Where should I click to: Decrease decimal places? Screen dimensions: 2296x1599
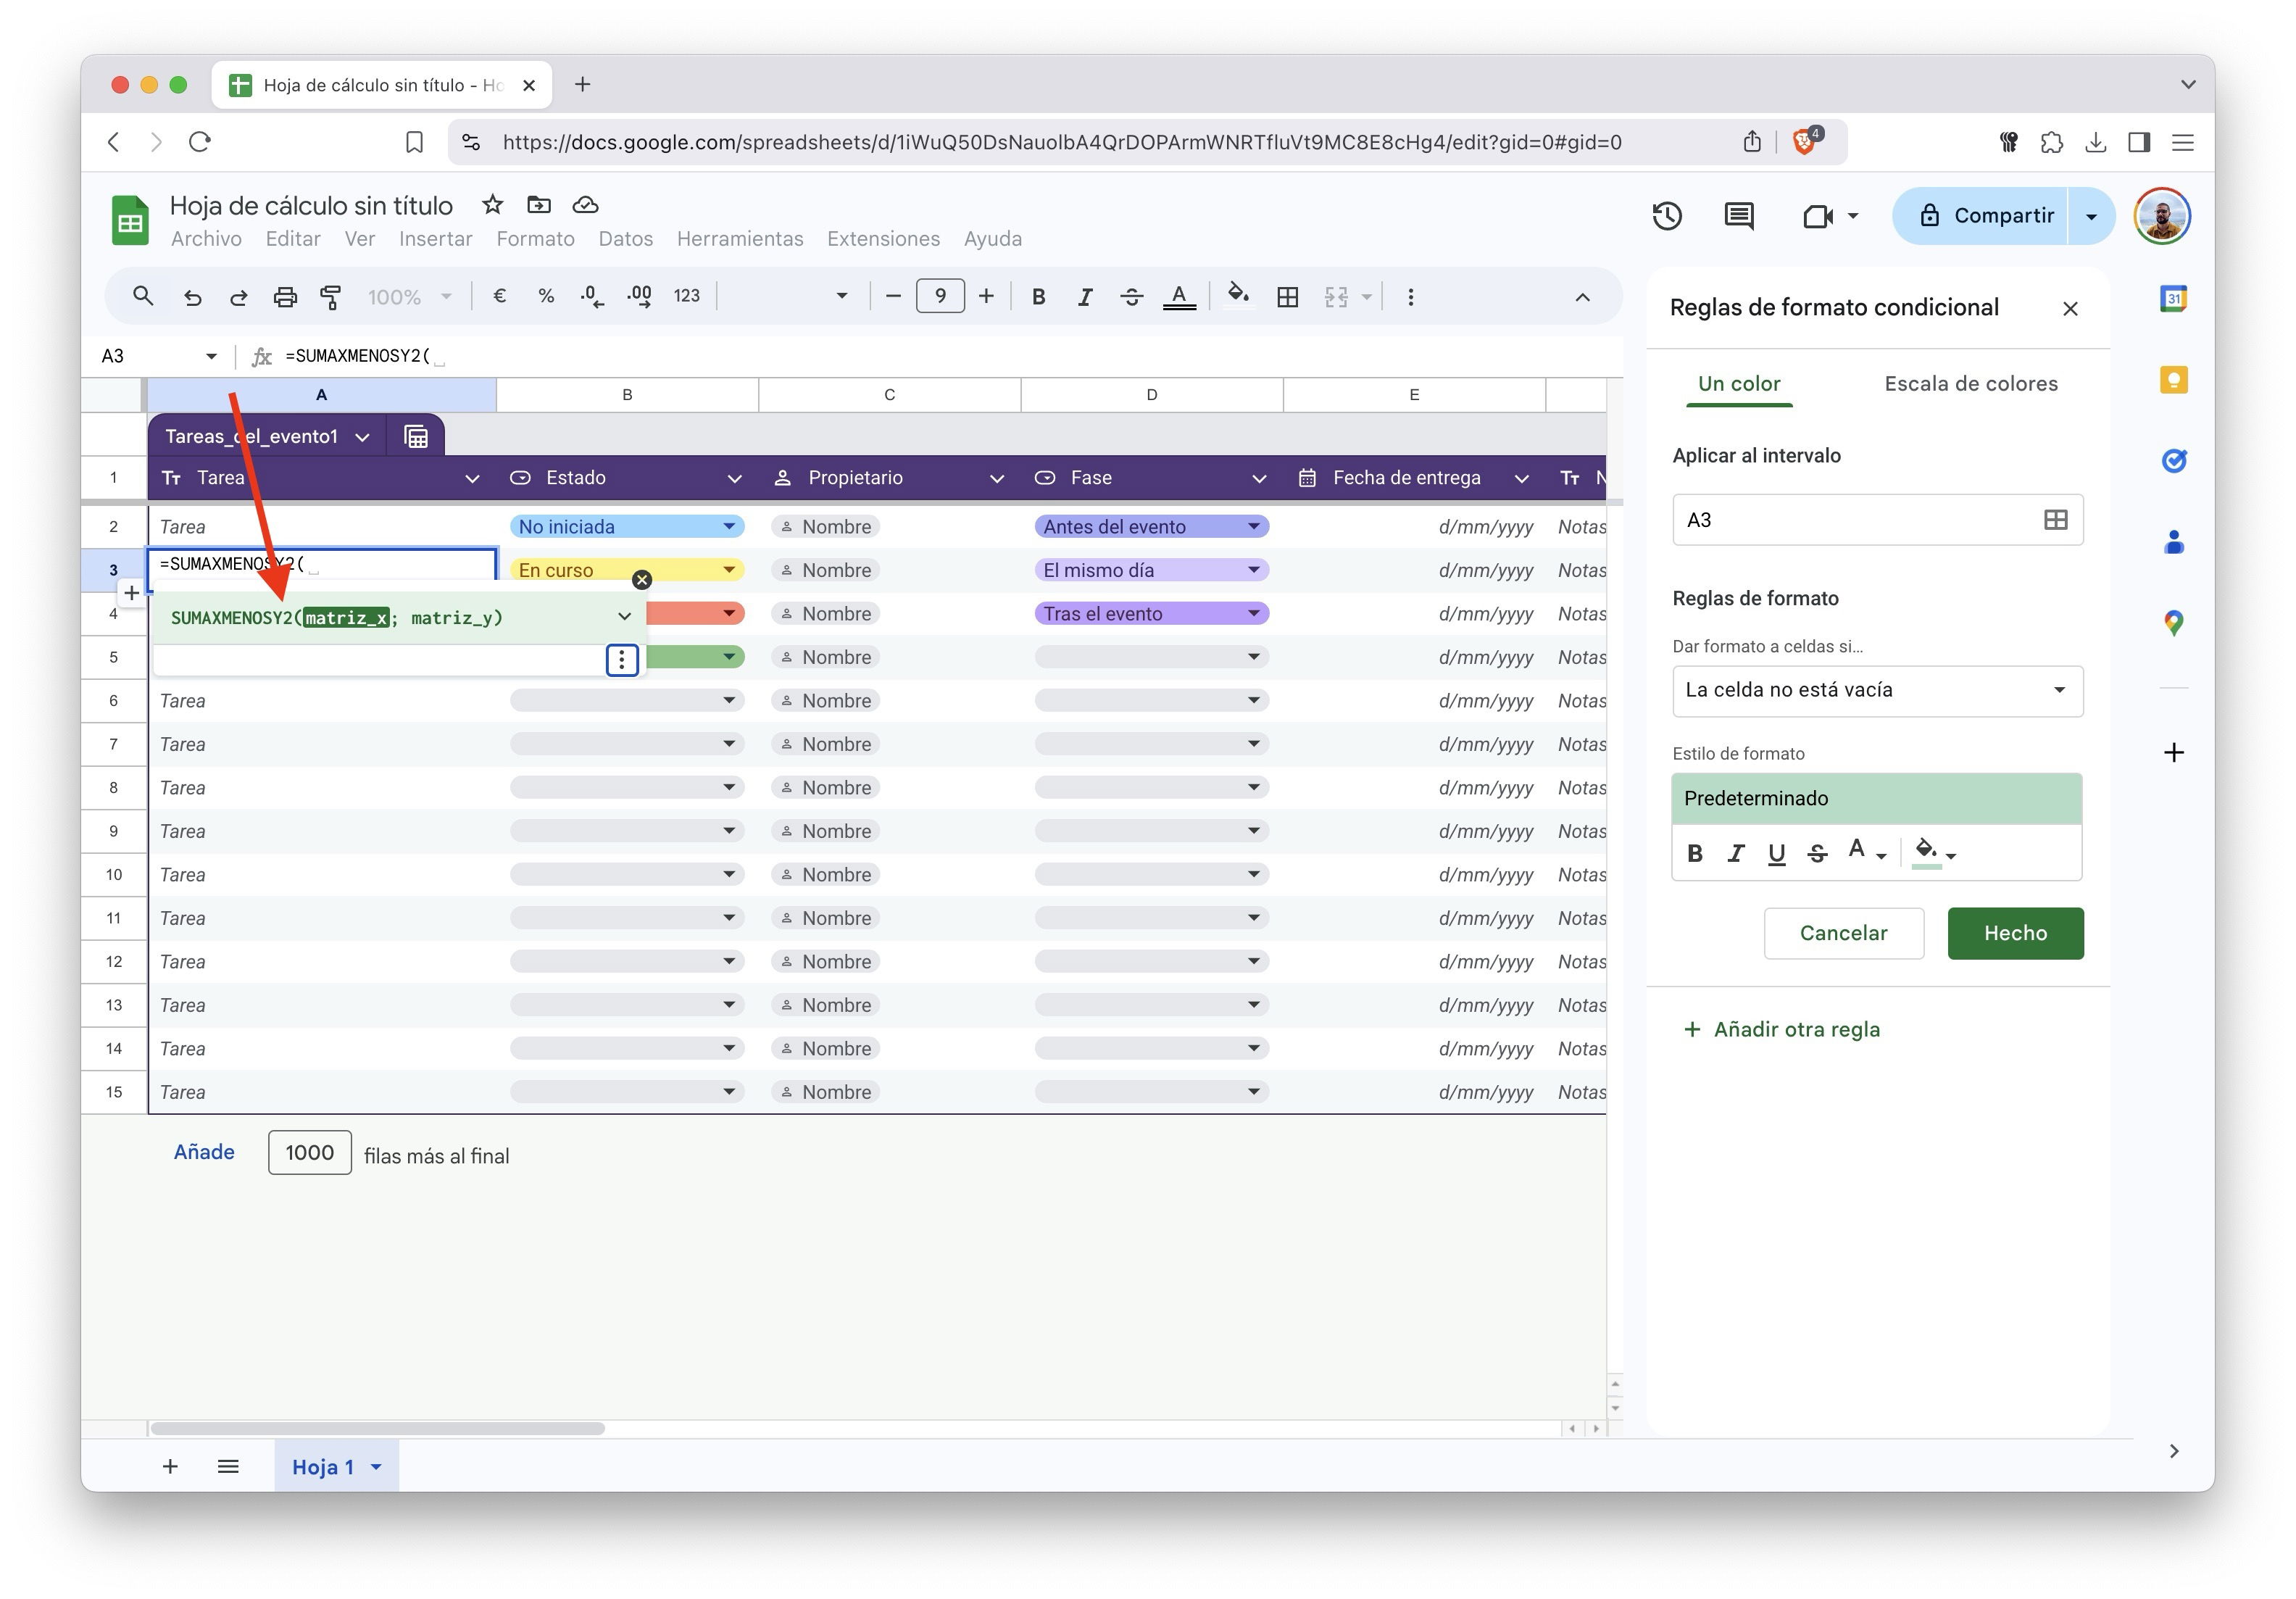click(592, 296)
